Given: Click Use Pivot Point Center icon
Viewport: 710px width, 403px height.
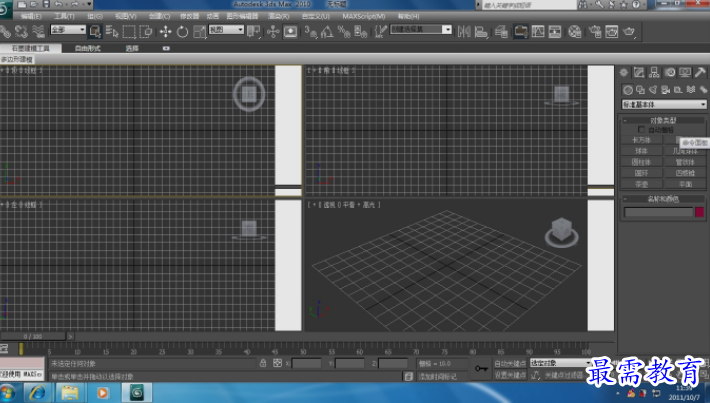Looking at the screenshot, I should click(x=254, y=31).
